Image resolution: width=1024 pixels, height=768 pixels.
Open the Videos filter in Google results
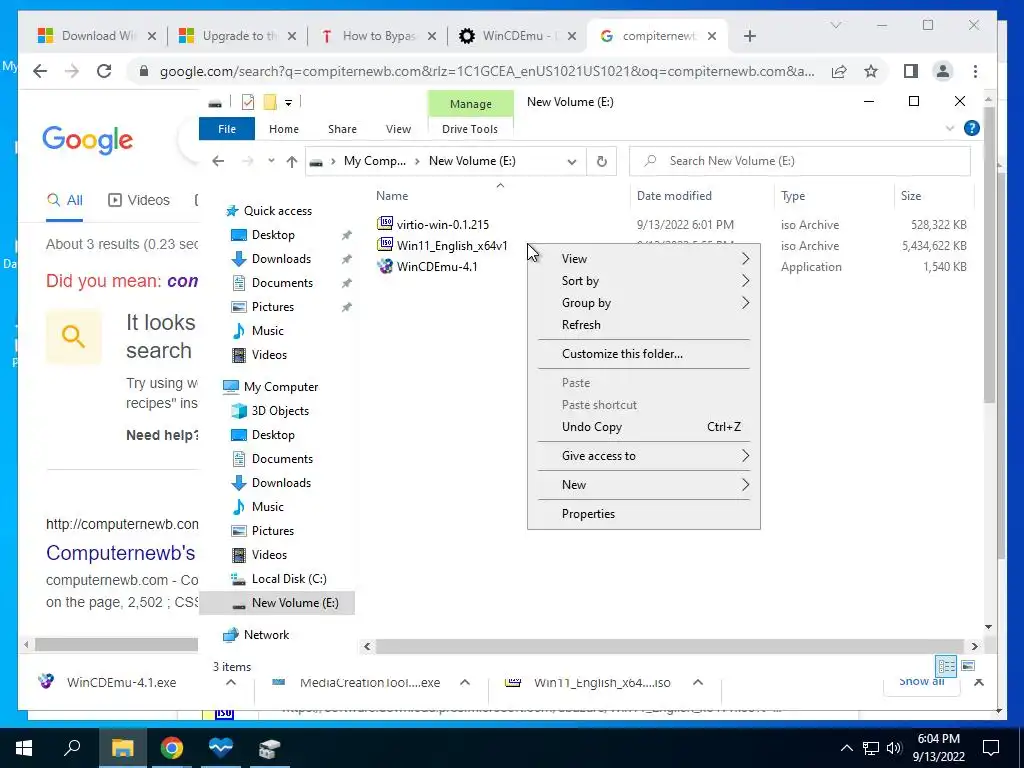(x=139, y=200)
